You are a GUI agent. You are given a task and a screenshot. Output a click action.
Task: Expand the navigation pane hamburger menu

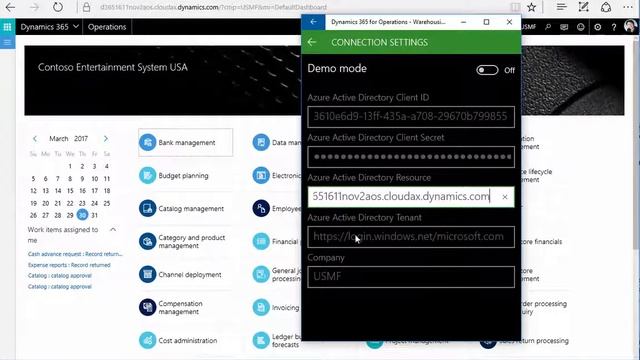7,42
